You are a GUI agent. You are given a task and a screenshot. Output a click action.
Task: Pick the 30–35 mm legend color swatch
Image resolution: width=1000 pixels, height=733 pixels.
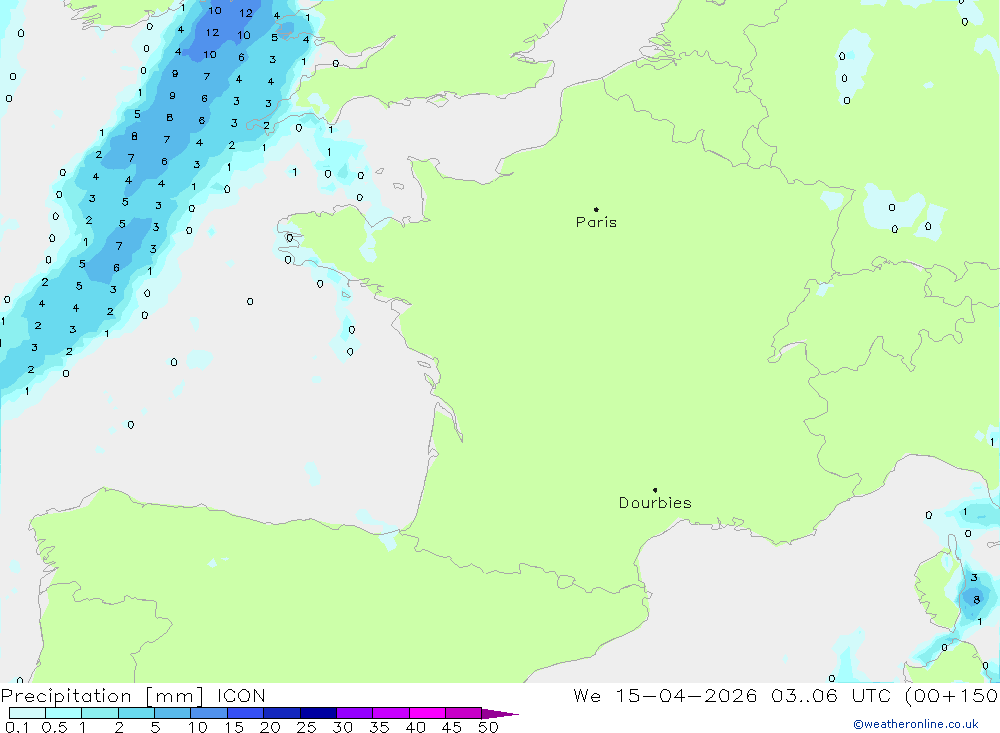coord(355,713)
